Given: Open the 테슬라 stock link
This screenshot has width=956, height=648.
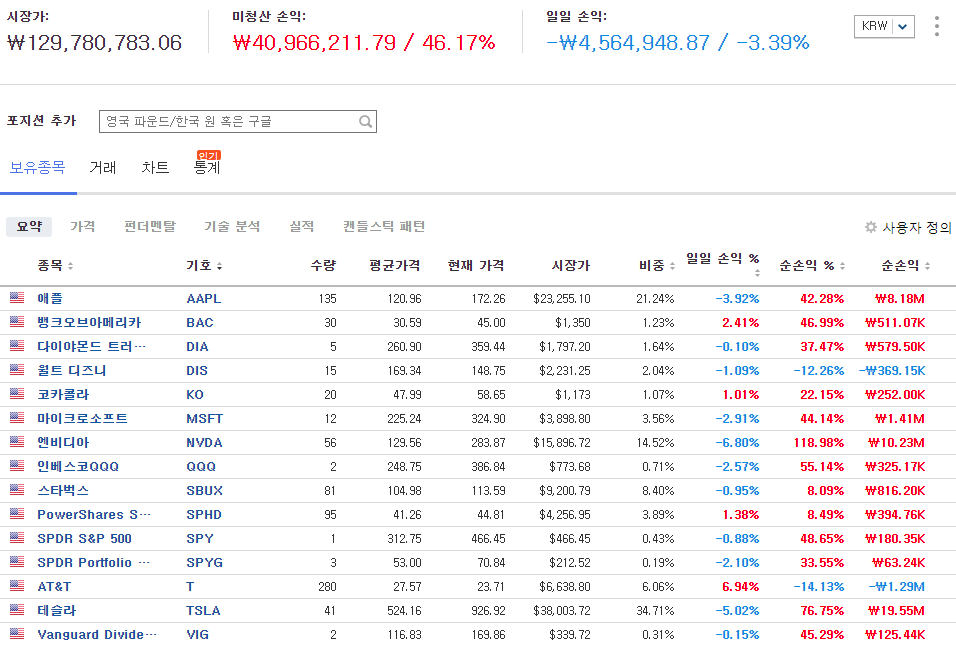Looking at the screenshot, I should [x=57, y=611].
